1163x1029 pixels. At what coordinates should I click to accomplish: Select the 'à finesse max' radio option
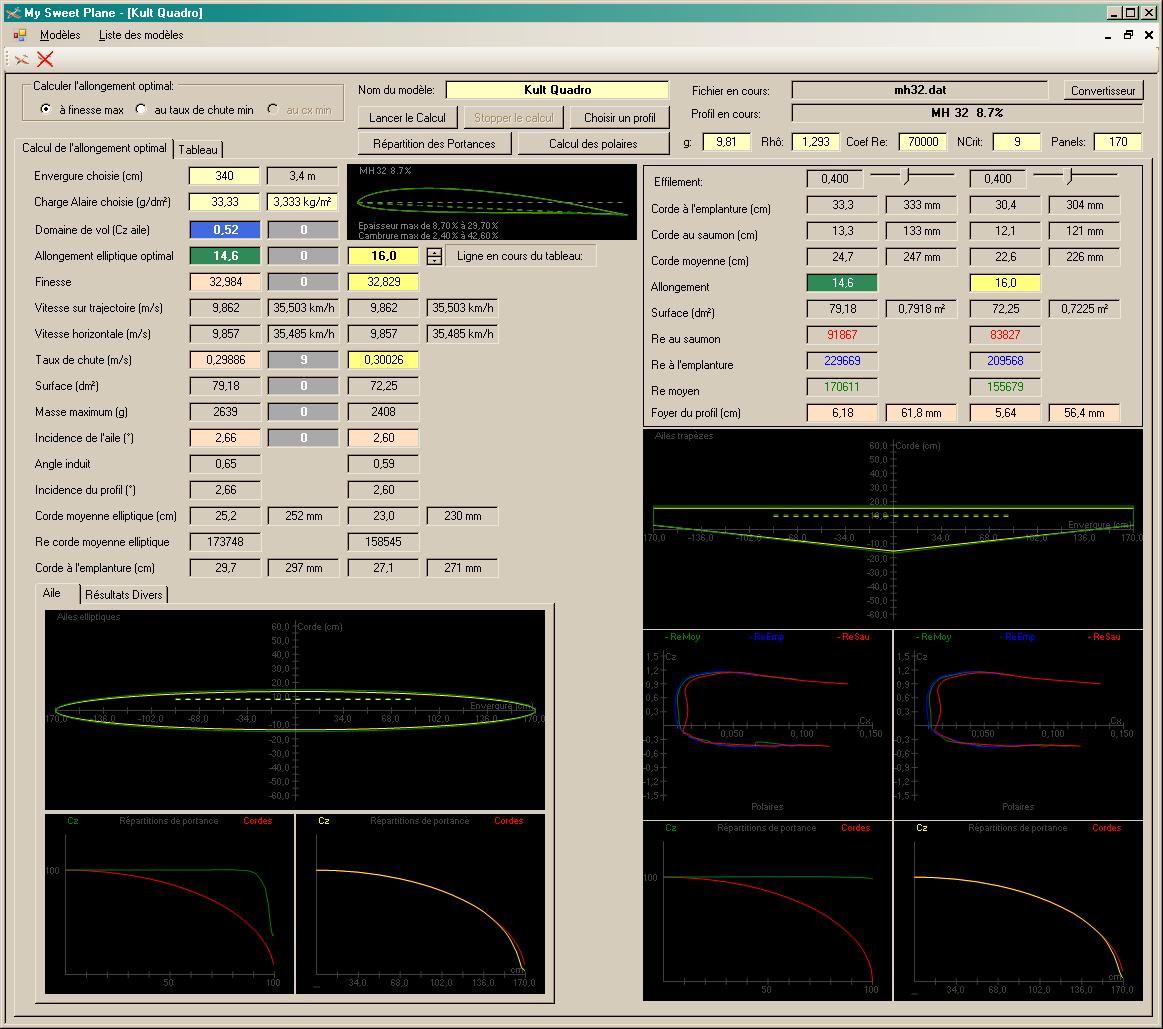click(x=46, y=109)
